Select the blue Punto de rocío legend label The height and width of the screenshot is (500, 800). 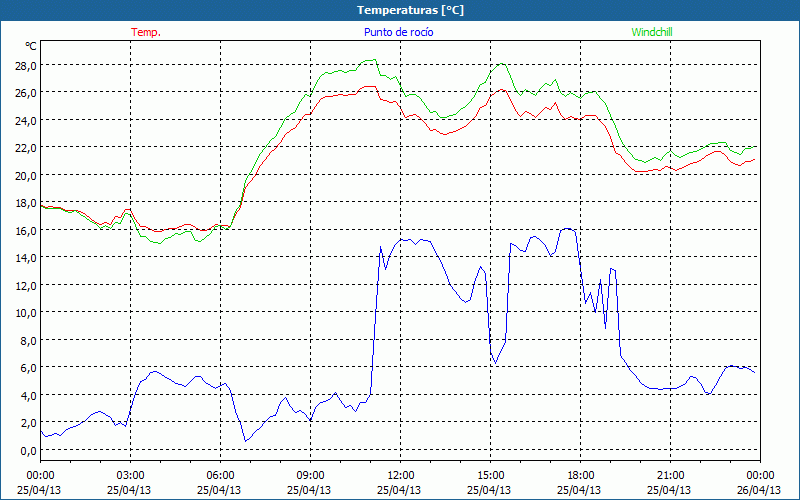click(x=398, y=32)
